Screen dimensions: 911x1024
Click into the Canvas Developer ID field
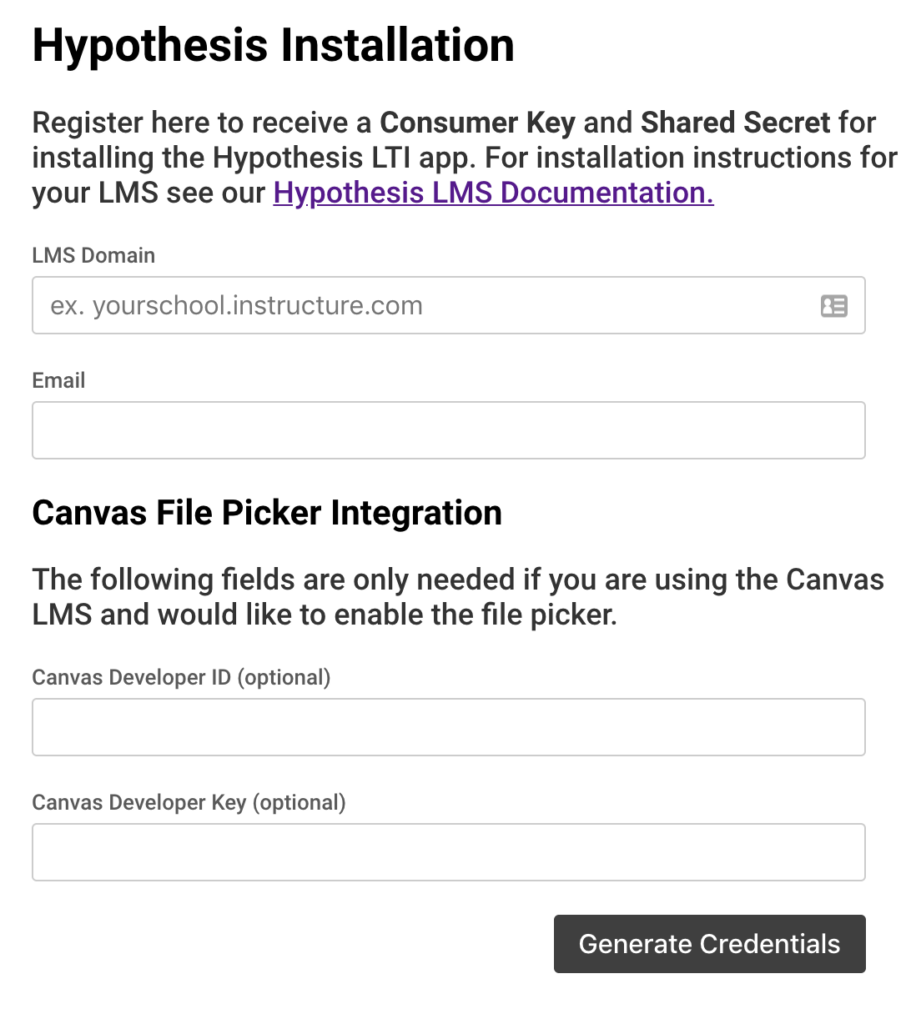click(x=449, y=727)
